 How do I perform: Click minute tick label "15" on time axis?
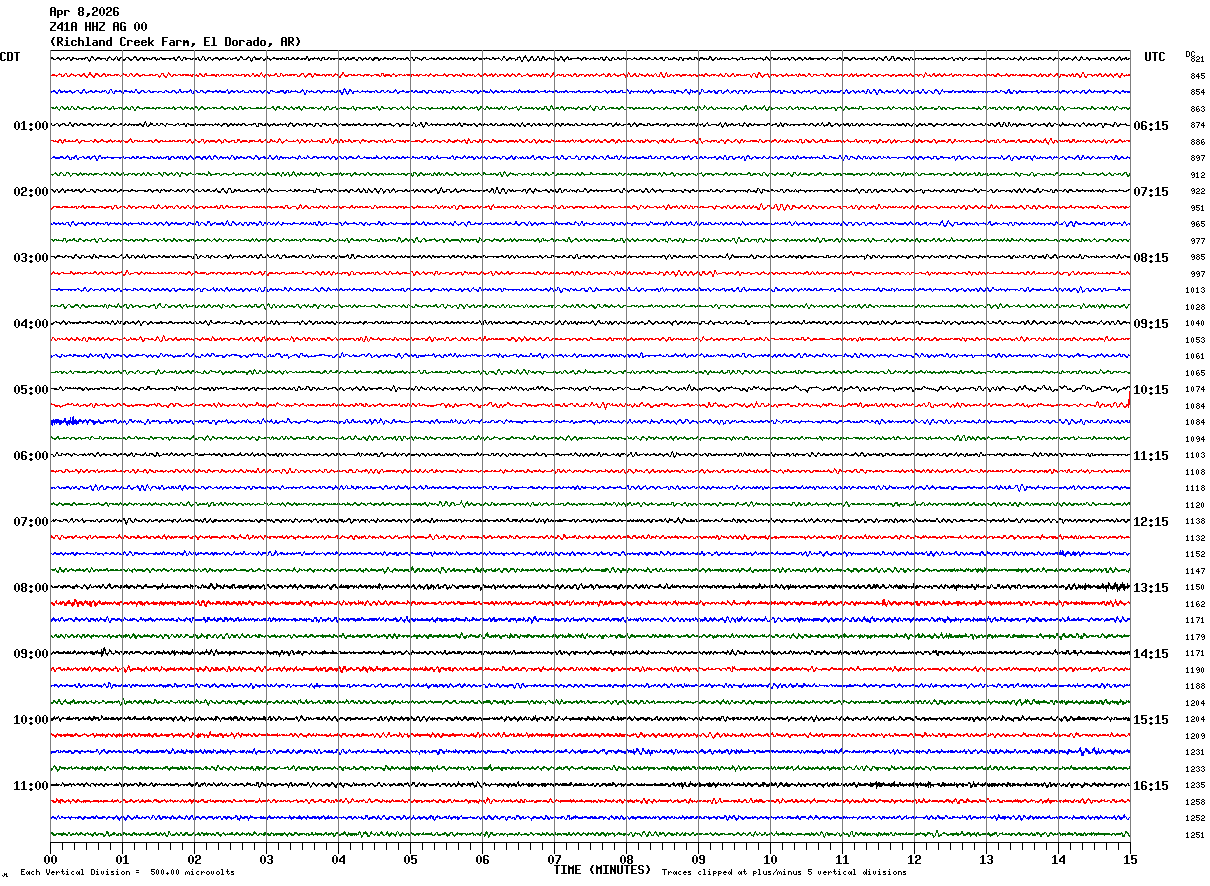point(1130,859)
